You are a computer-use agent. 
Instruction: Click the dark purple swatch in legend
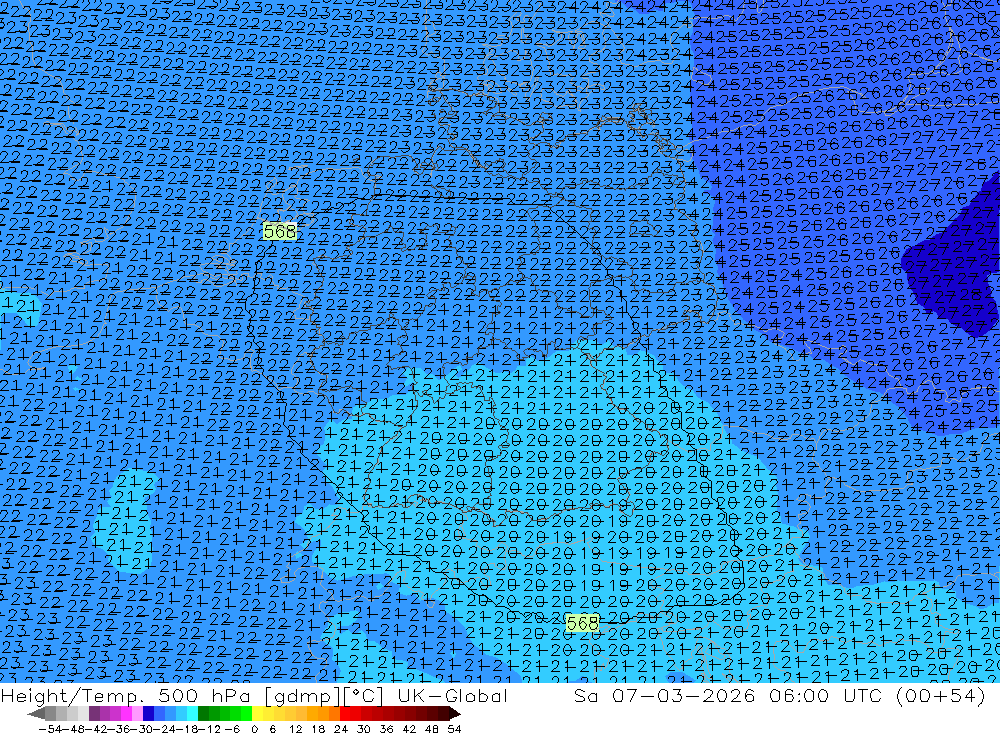point(94,714)
